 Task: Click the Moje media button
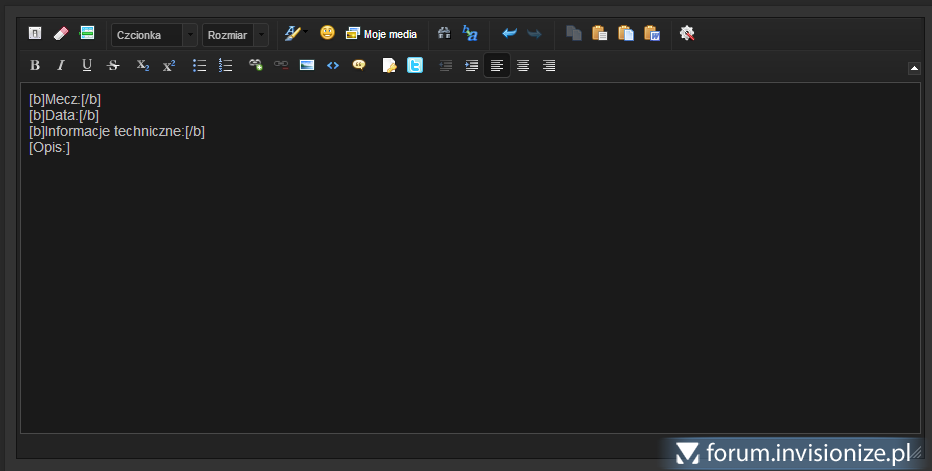(x=381, y=34)
